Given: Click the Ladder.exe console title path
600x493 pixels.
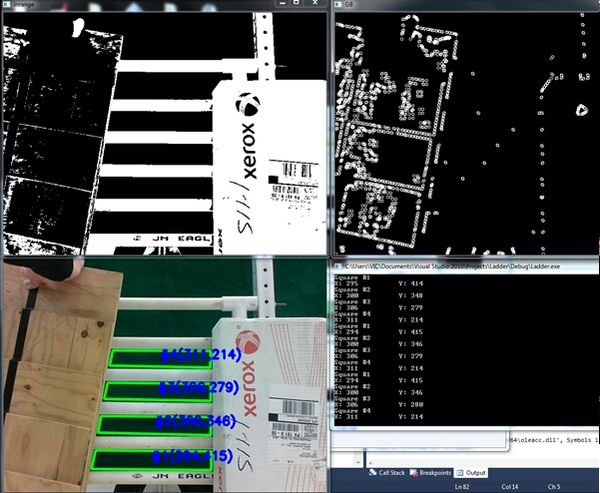Looking at the screenshot, I should (452, 266).
